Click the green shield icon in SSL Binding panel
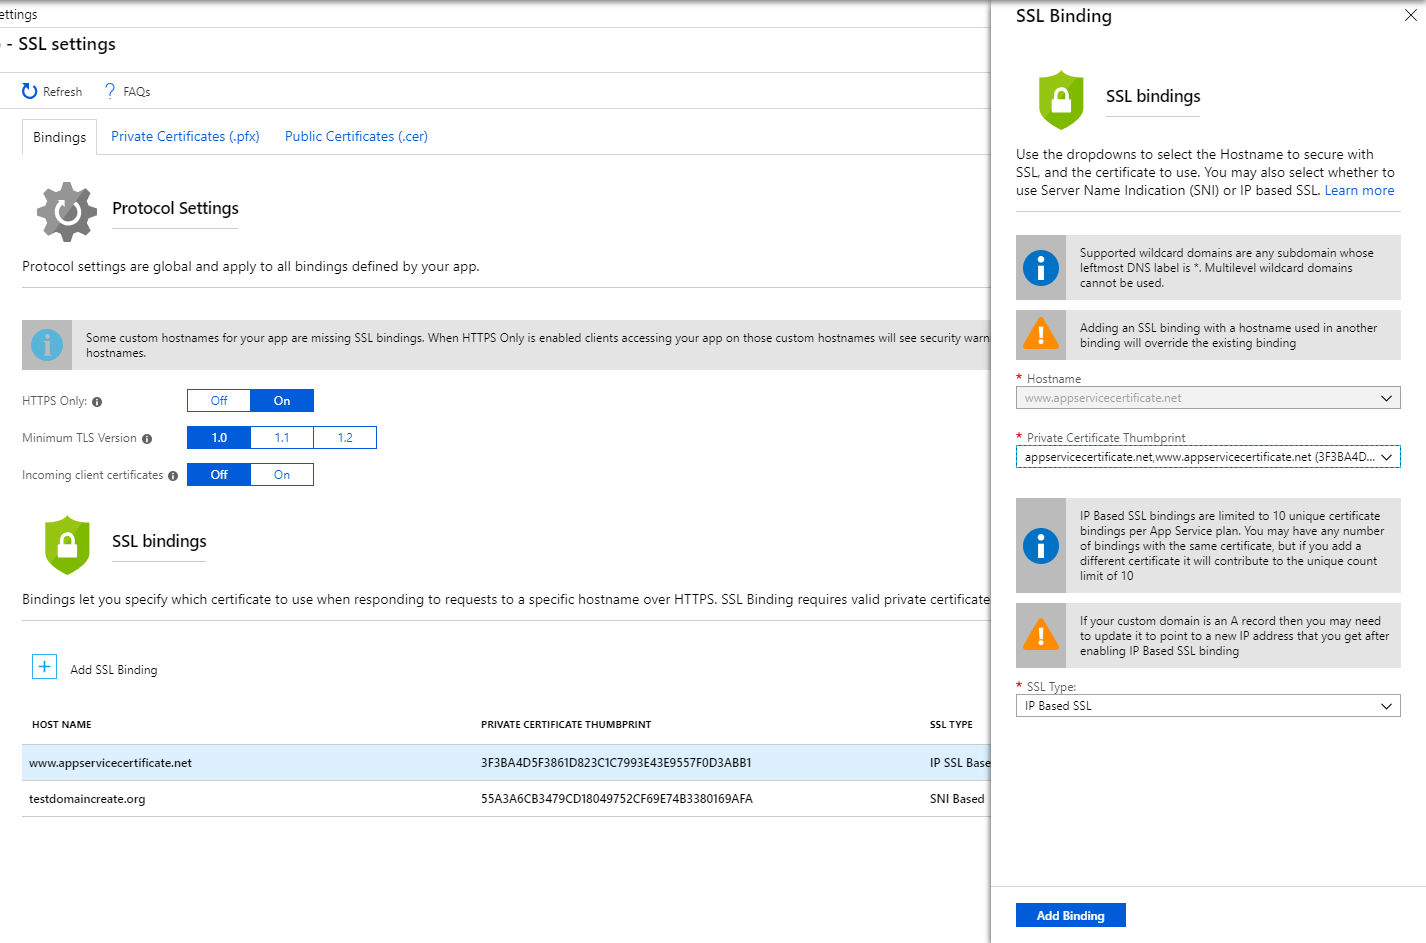Viewport: 1426px width, 943px height. pyautogui.click(x=1061, y=100)
